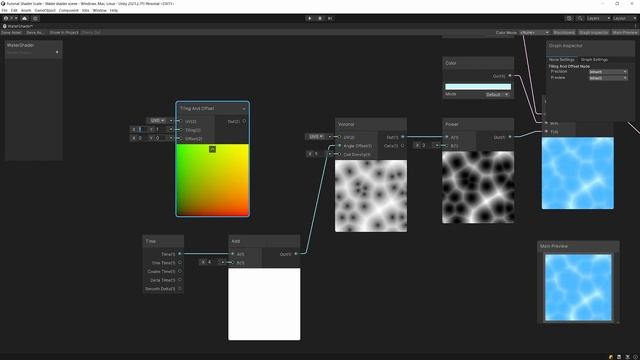Open the Color node Mode dropdown
The height and width of the screenshot is (360, 640).
[x=497, y=94]
